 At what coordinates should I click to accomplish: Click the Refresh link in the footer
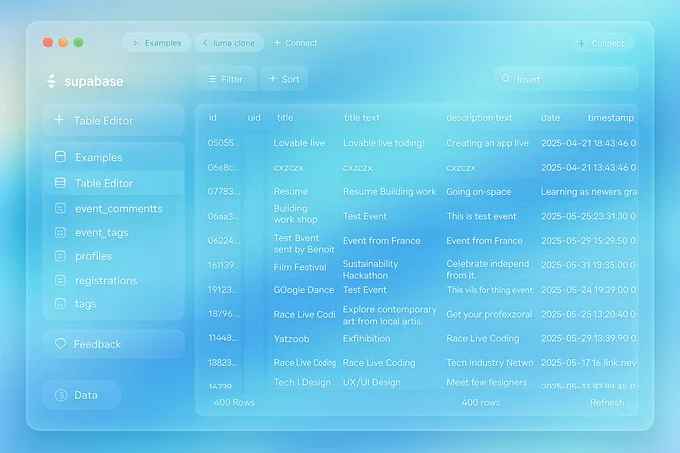point(607,402)
